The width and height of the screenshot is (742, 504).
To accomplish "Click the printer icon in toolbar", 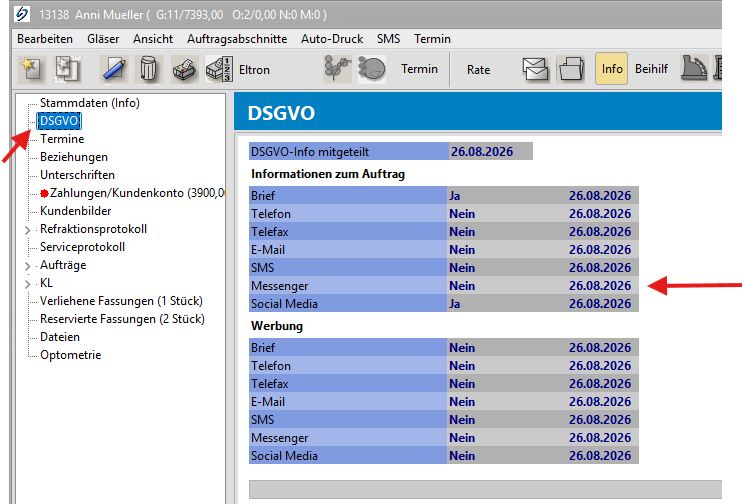I will pyautogui.click(x=184, y=69).
